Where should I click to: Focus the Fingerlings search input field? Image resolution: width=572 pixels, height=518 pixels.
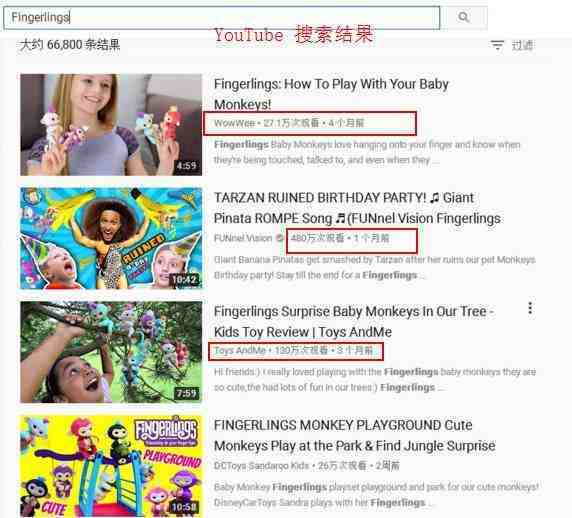[221, 17]
